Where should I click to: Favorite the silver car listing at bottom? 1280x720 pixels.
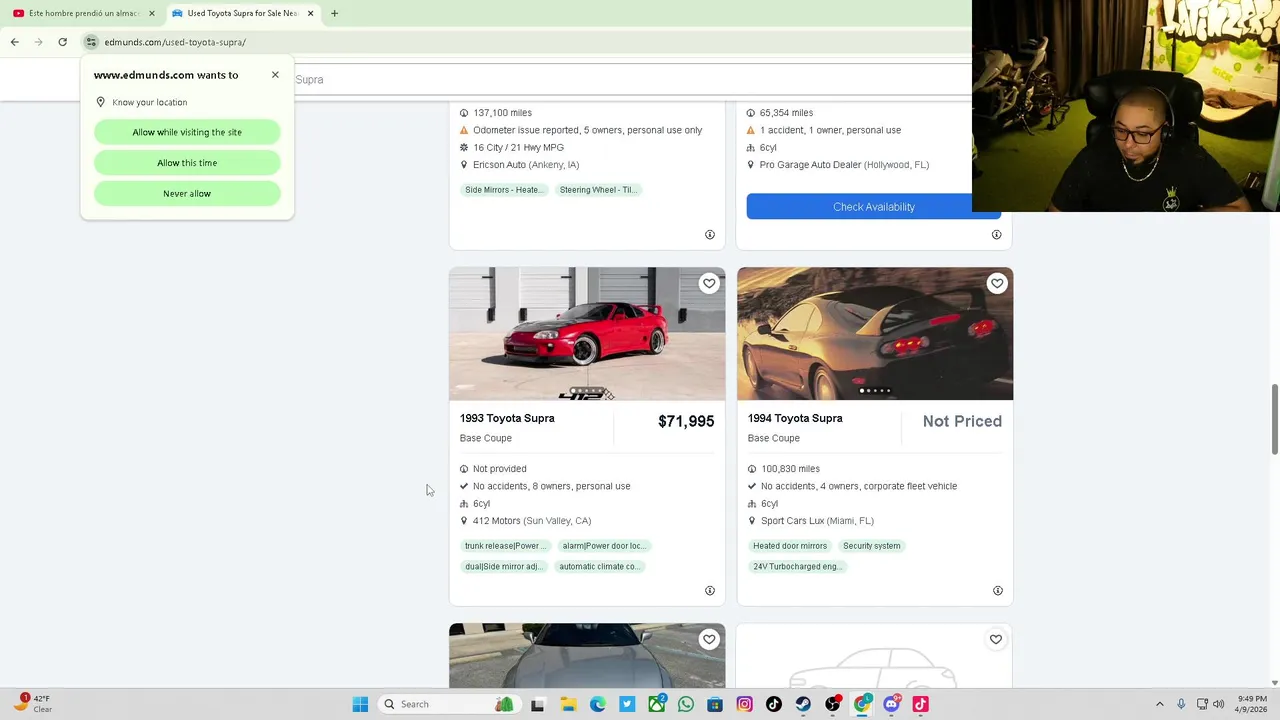click(x=709, y=639)
